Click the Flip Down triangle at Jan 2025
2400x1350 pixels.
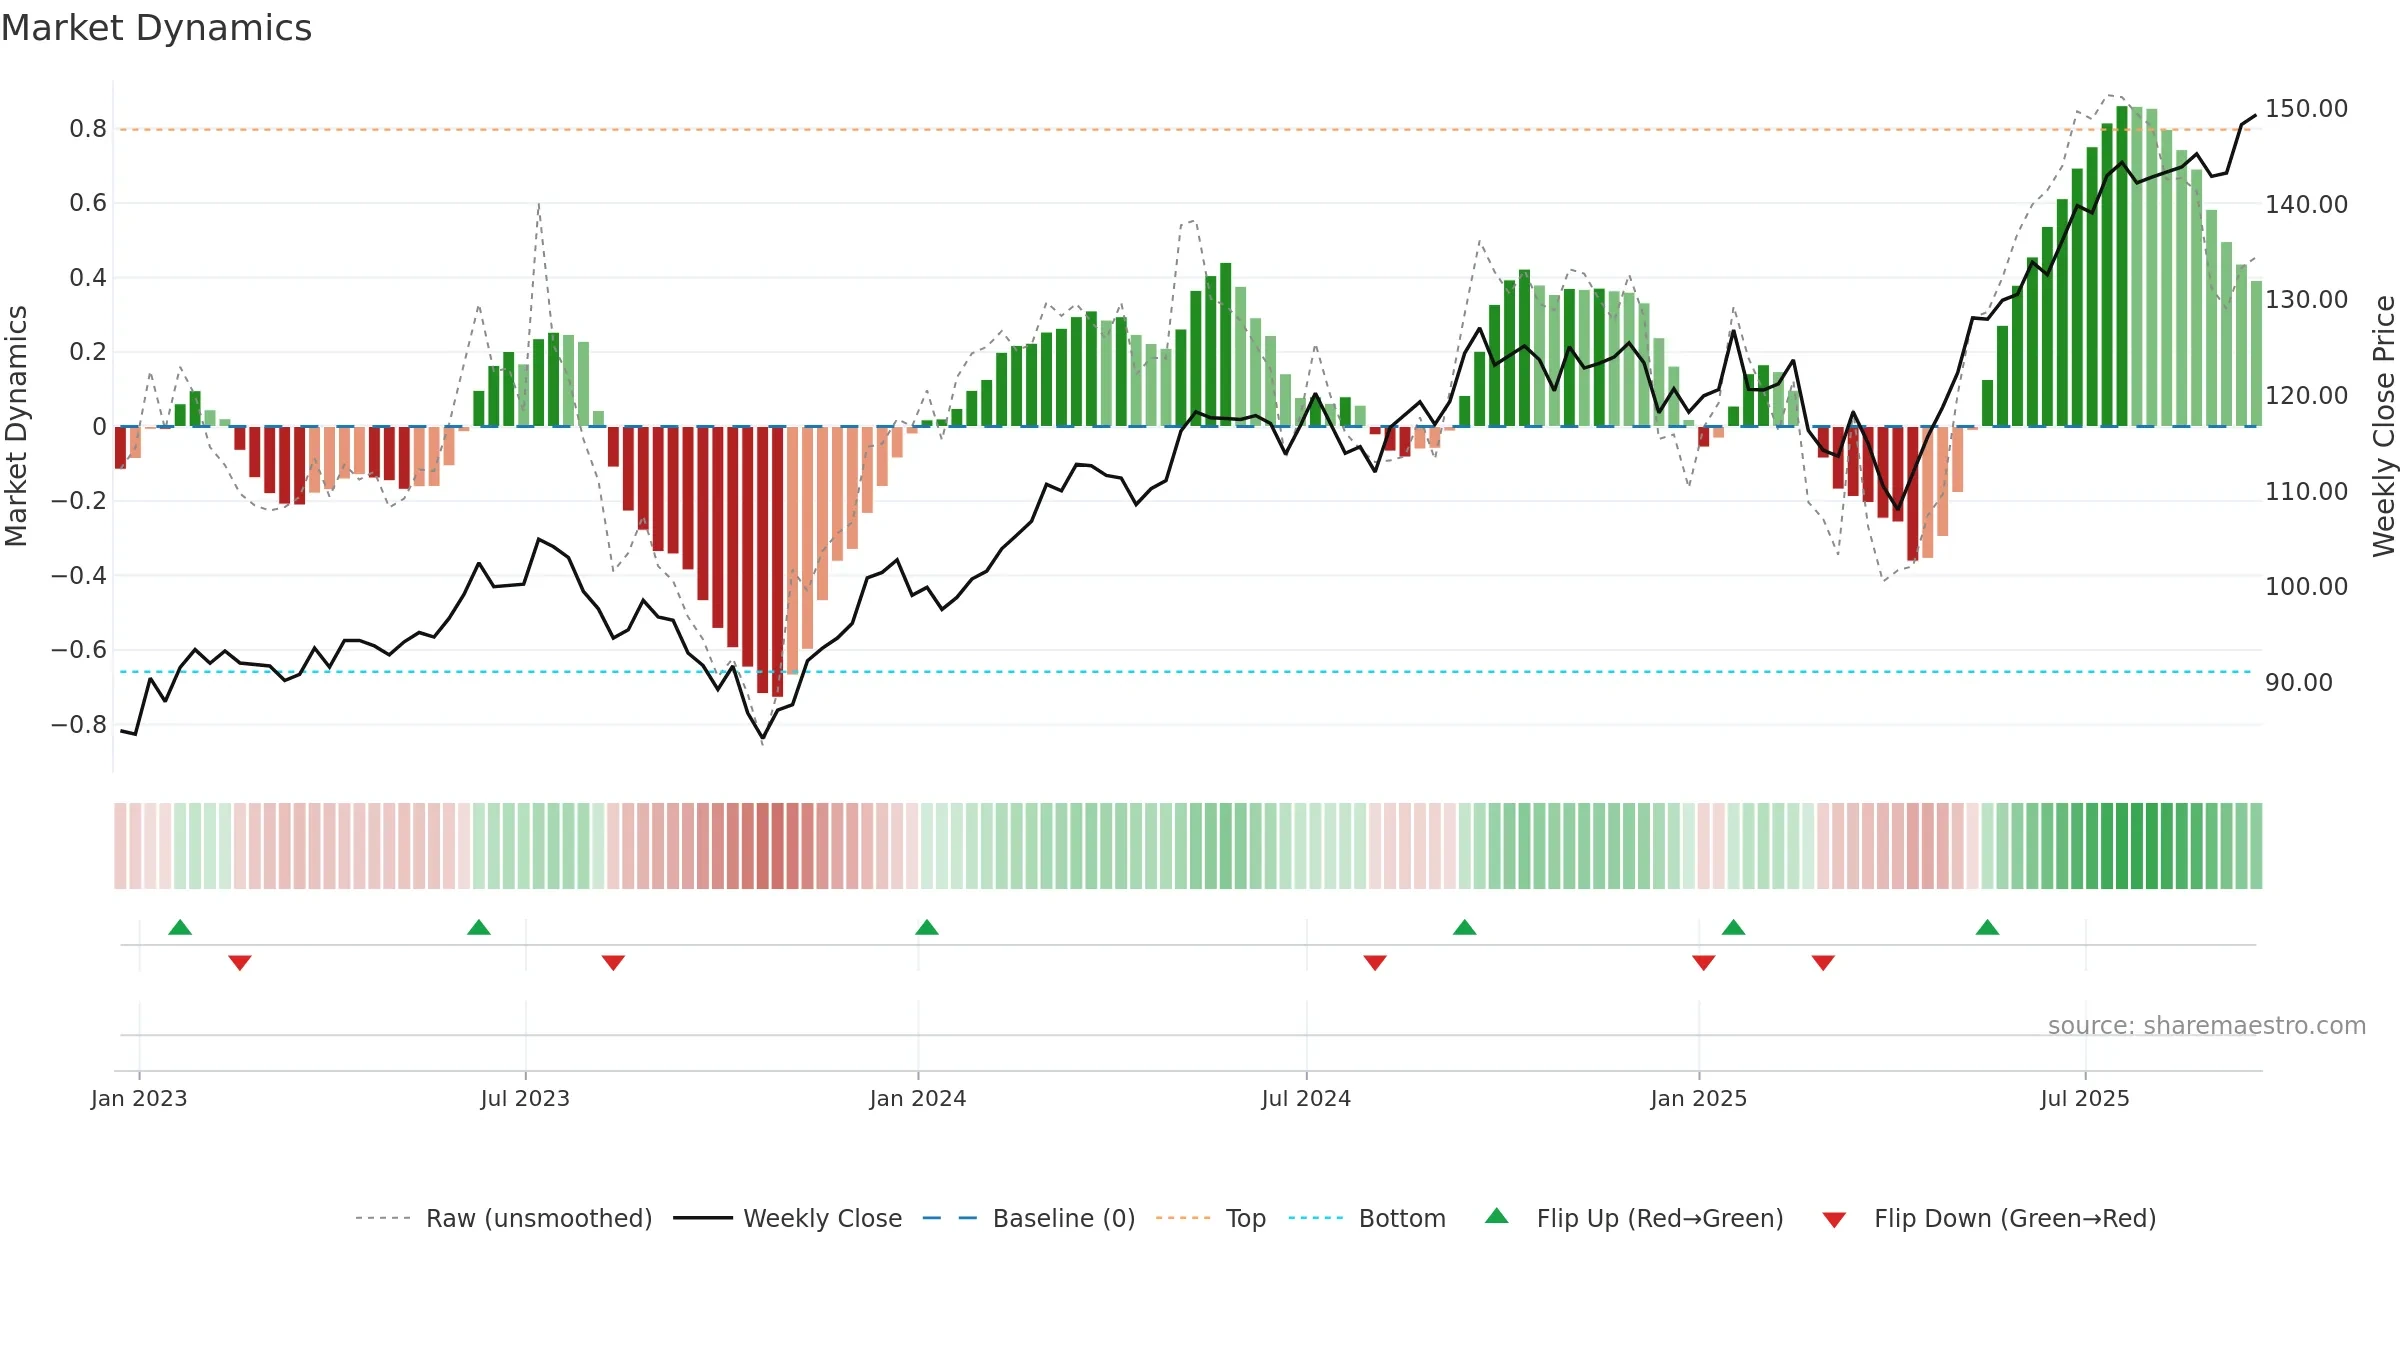click(1704, 963)
